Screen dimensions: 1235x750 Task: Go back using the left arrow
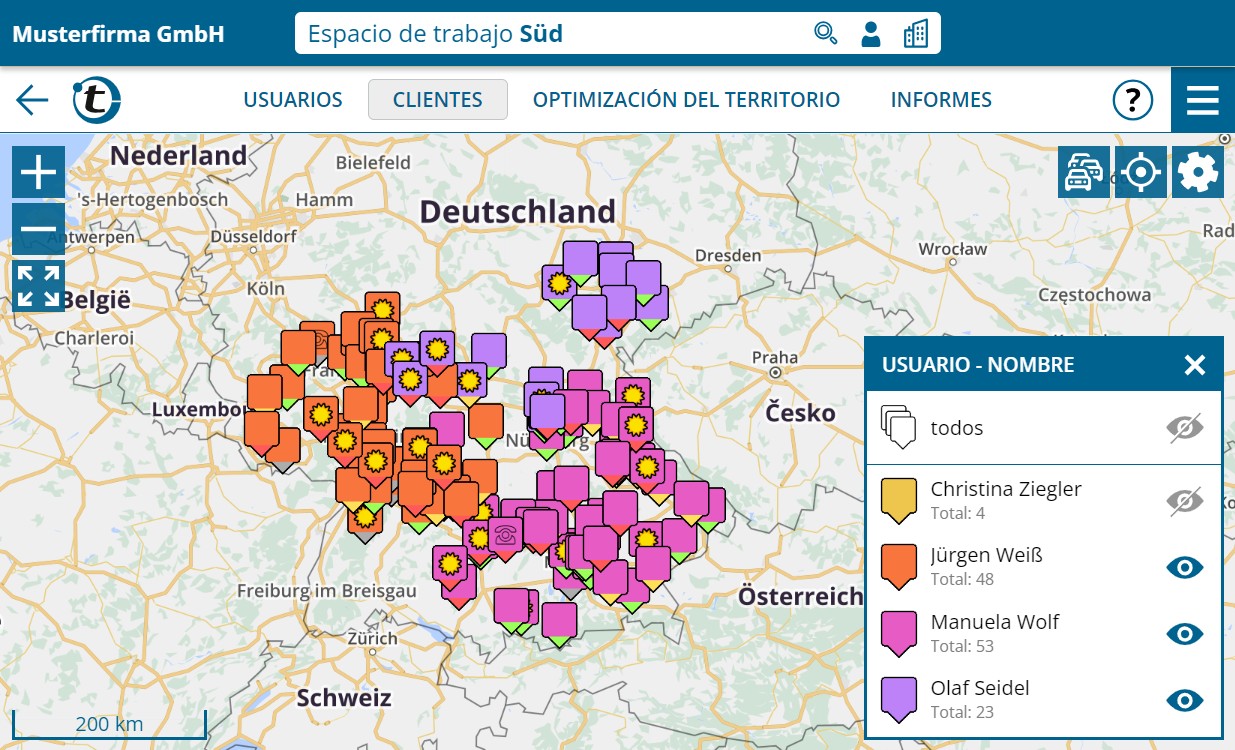coord(32,100)
